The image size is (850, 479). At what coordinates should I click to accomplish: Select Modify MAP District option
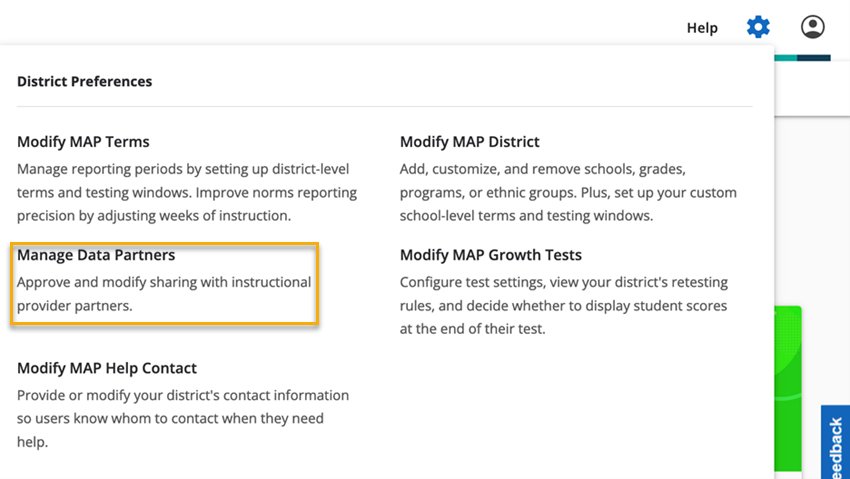pyautogui.click(x=469, y=142)
